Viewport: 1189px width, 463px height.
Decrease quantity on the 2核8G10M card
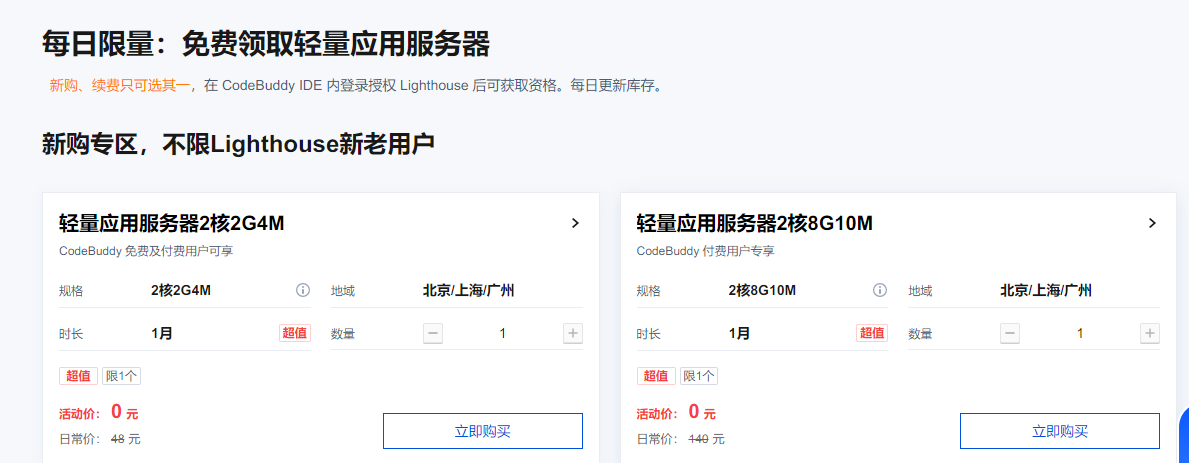[1010, 333]
